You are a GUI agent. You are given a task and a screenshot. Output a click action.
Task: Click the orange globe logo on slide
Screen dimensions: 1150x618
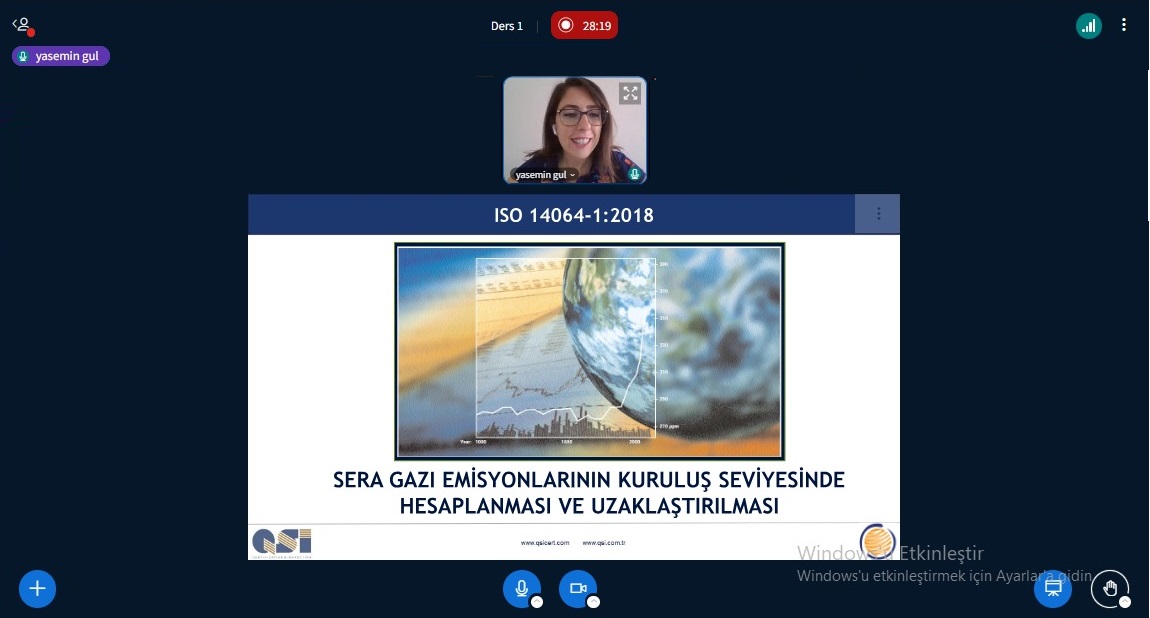tap(878, 541)
